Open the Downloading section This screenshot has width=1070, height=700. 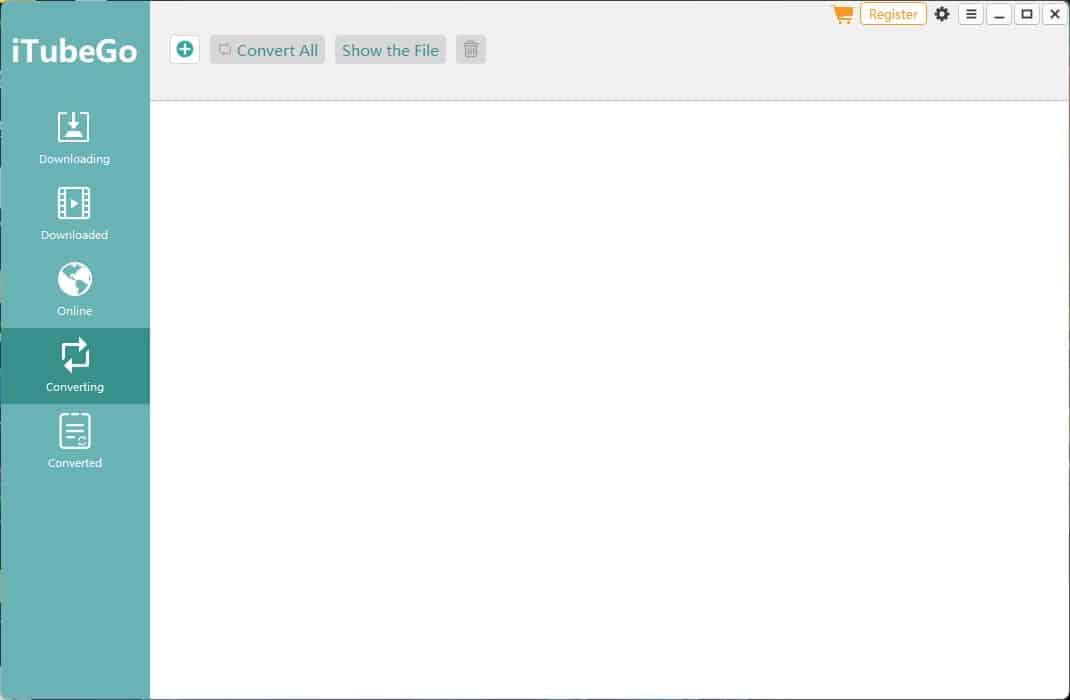(x=74, y=138)
